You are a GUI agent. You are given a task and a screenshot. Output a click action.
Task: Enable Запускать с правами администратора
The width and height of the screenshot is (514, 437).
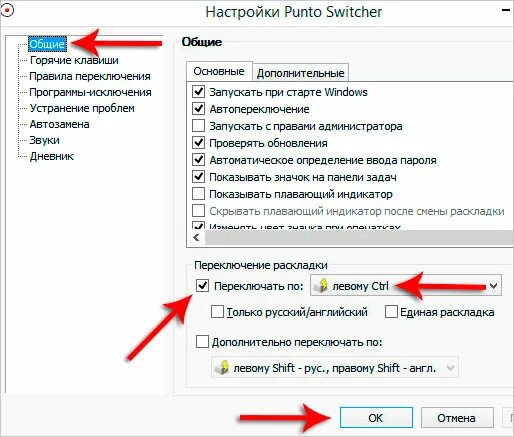[x=199, y=126]
